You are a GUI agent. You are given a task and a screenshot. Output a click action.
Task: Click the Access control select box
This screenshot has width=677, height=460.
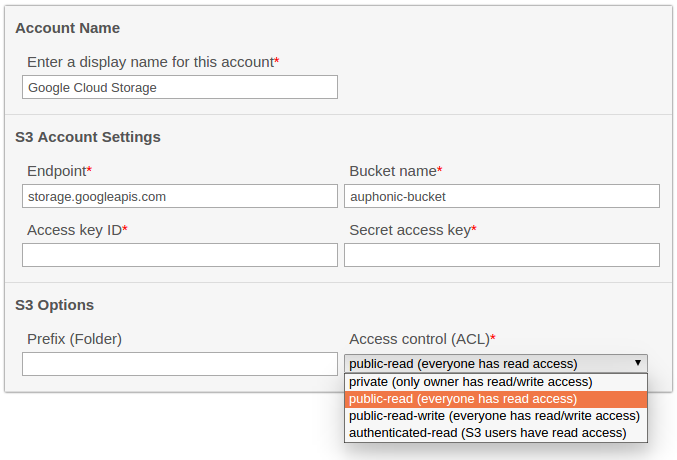[496, 364]
